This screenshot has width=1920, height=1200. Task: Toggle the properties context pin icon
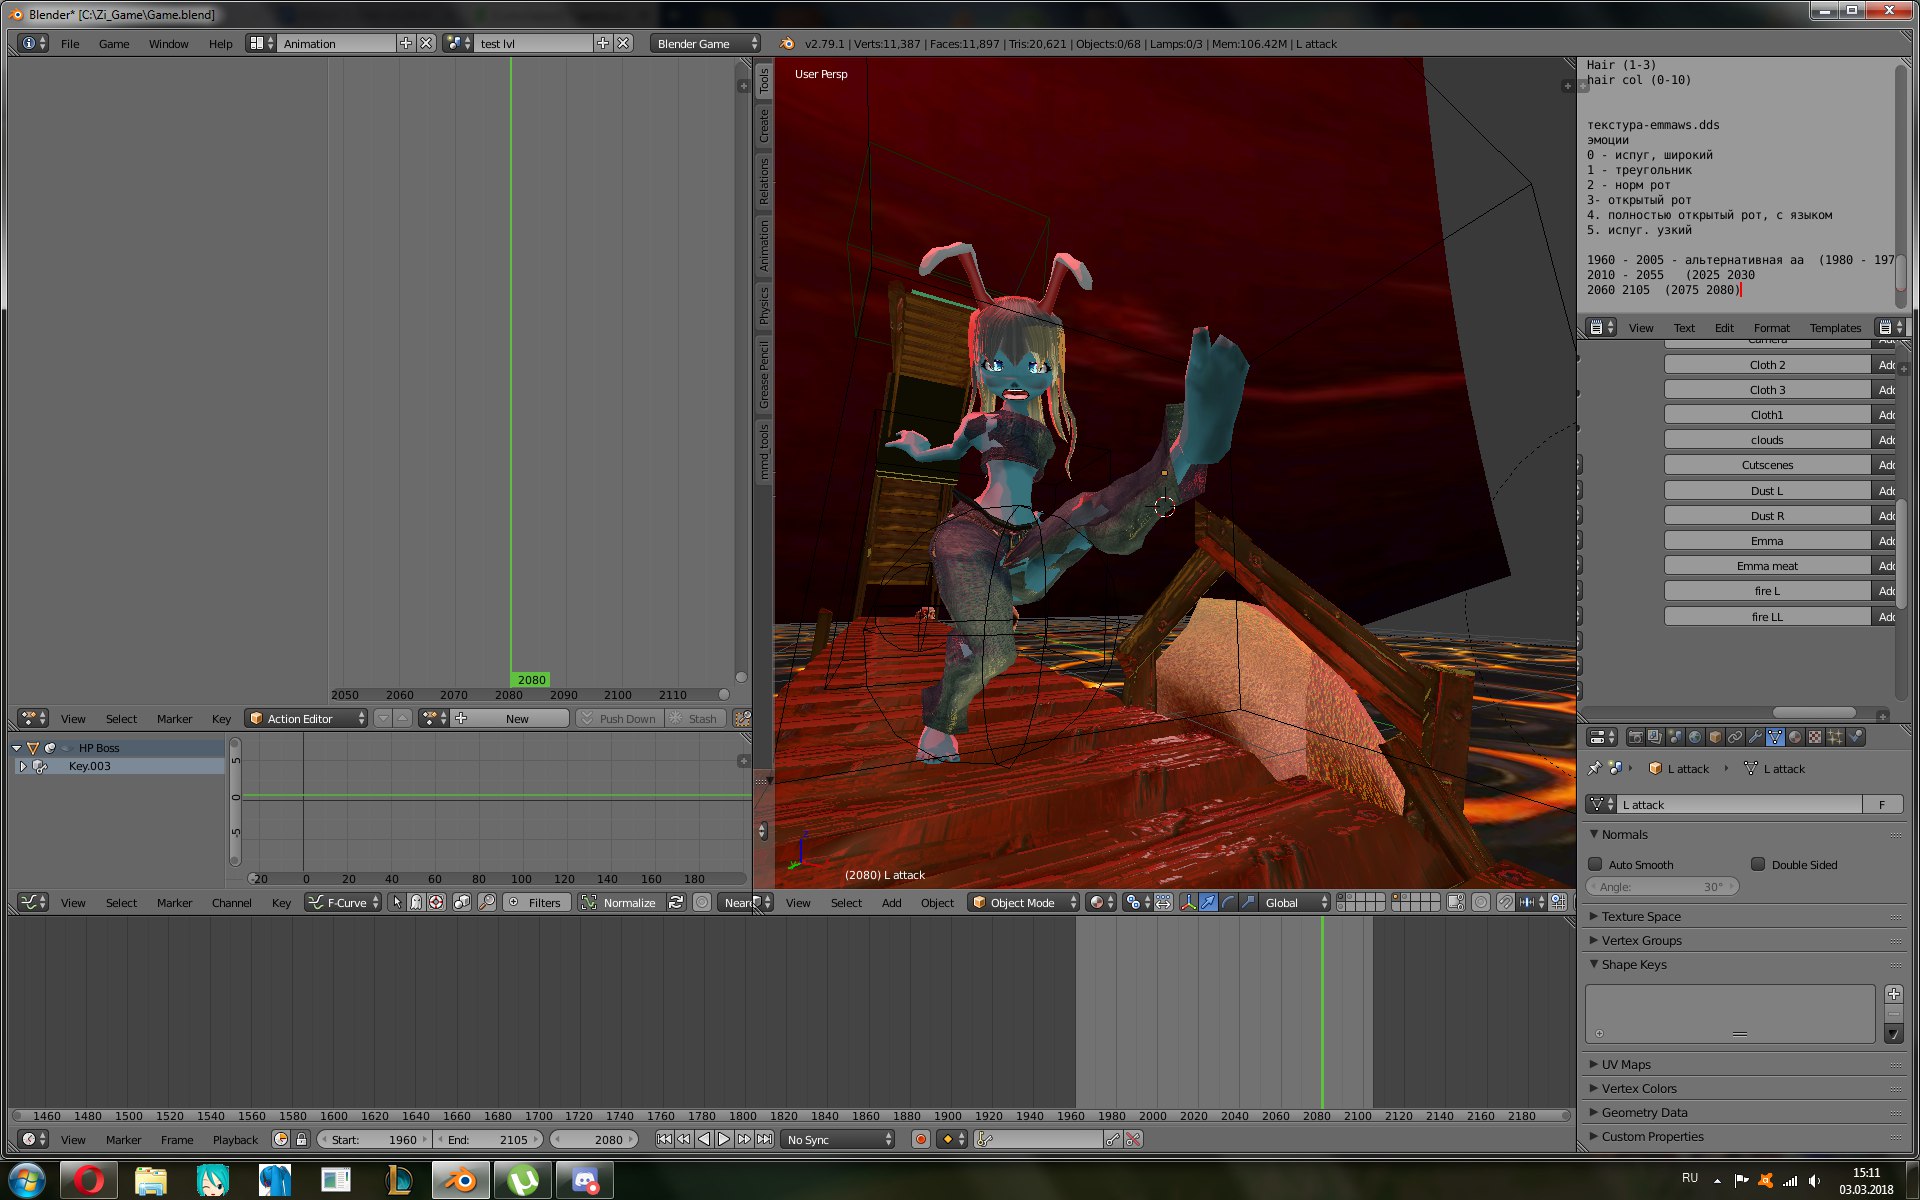(x=1594, y=768)
